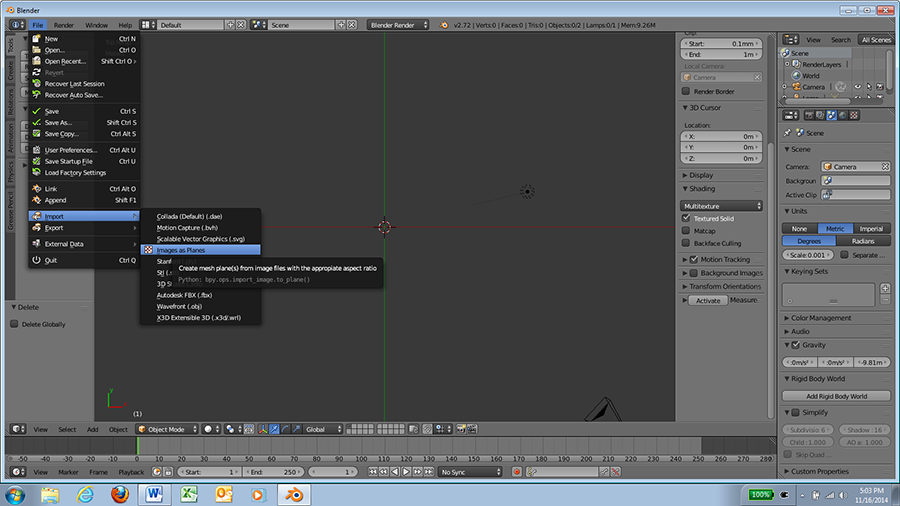The width and height of the screenshot is (900, 506).
Task: Click the OpenGL render animation icon
Action: (x=472, y=429)
